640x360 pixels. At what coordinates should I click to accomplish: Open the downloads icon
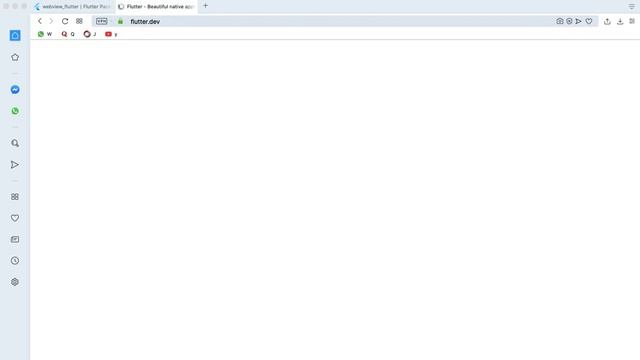620,21
